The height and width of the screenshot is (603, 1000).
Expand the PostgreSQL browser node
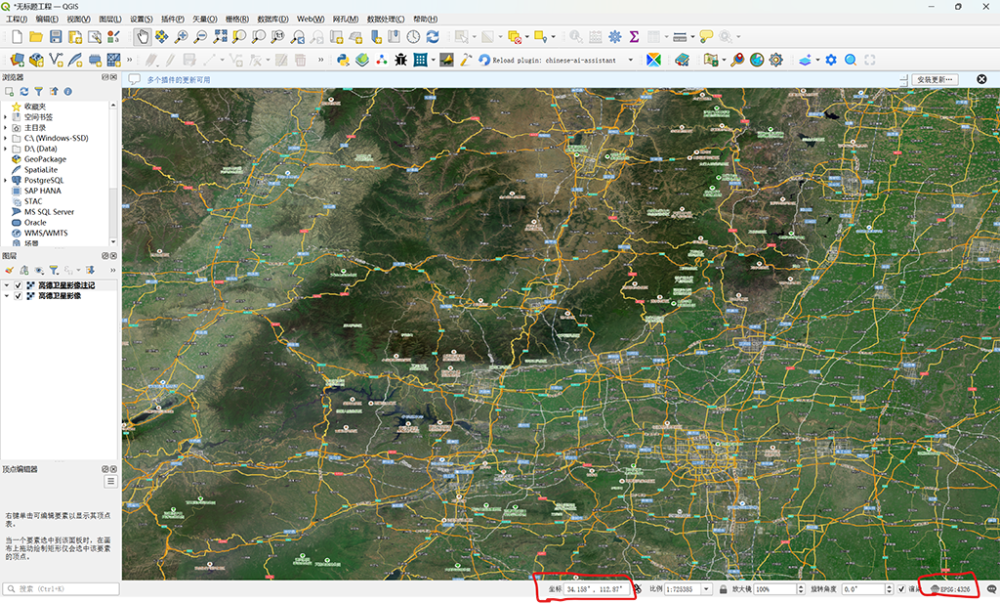point(5,180)
